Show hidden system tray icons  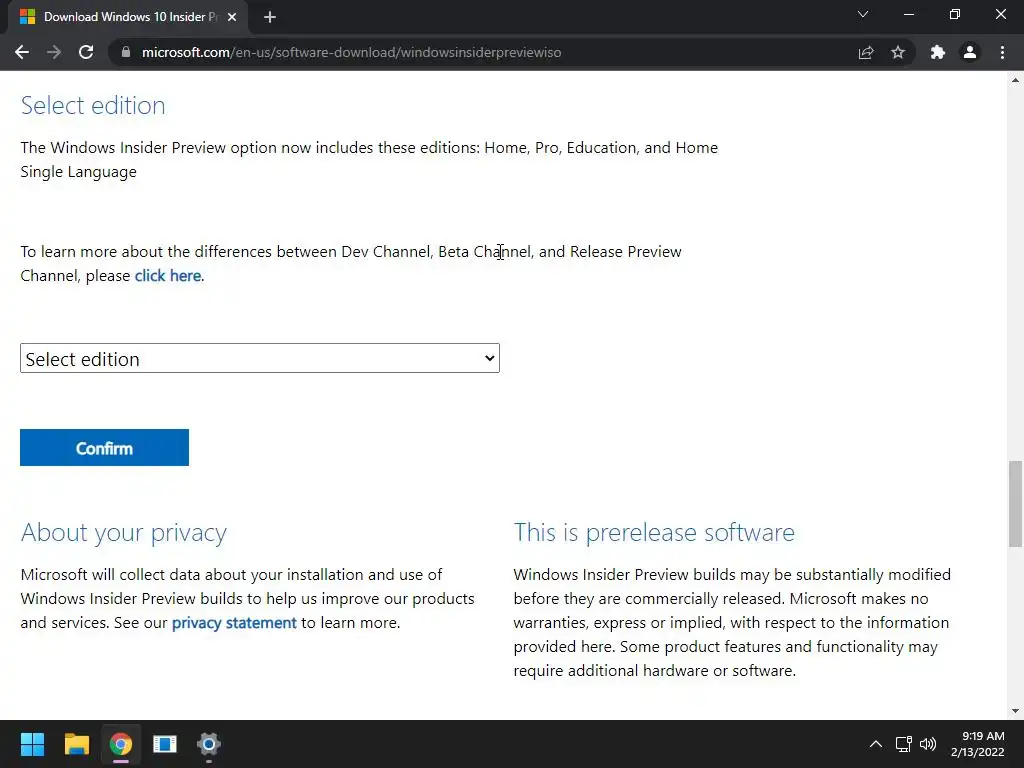(876, 744)
